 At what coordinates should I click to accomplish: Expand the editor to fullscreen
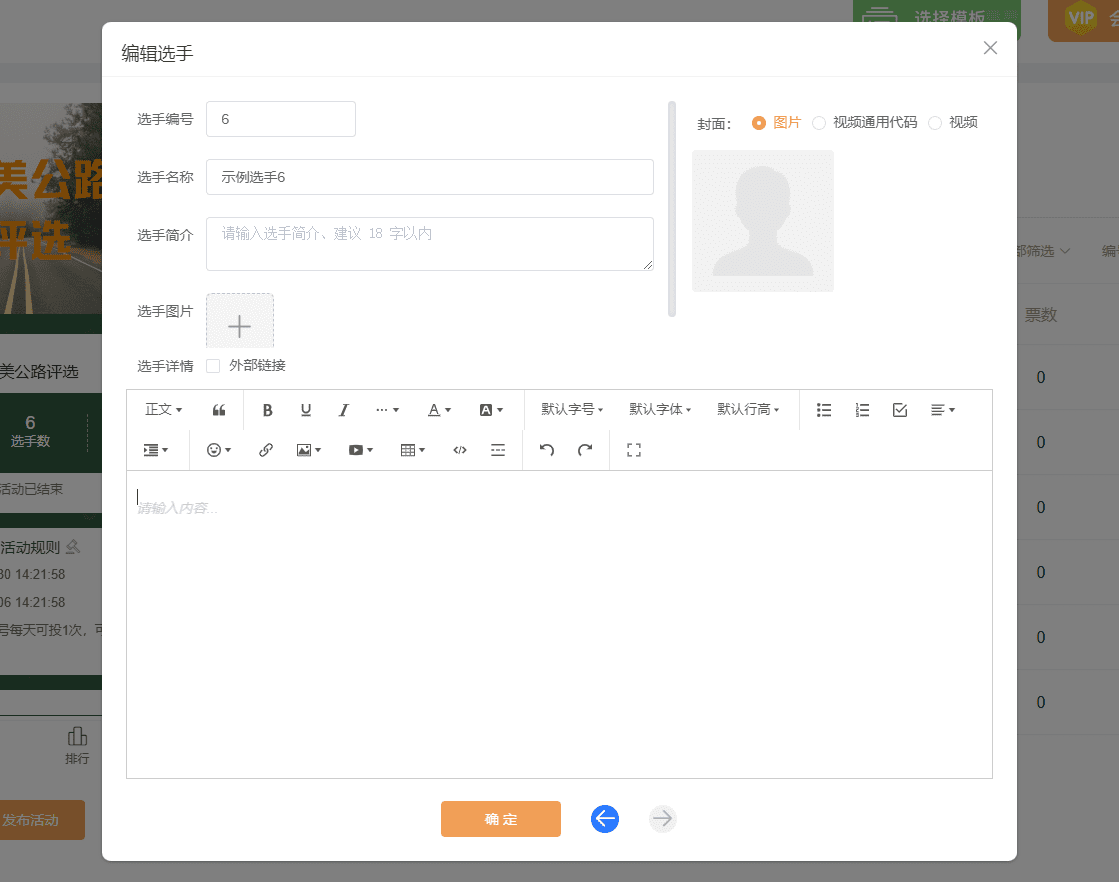(633, 449)
